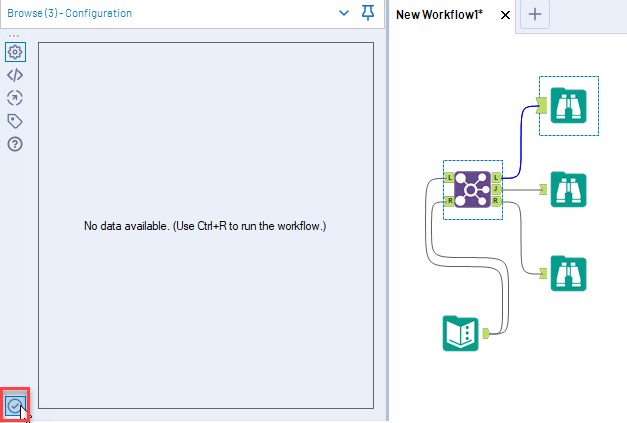
Task: Switch to New Workflow1 tab
Action: [x=439, y=15]
